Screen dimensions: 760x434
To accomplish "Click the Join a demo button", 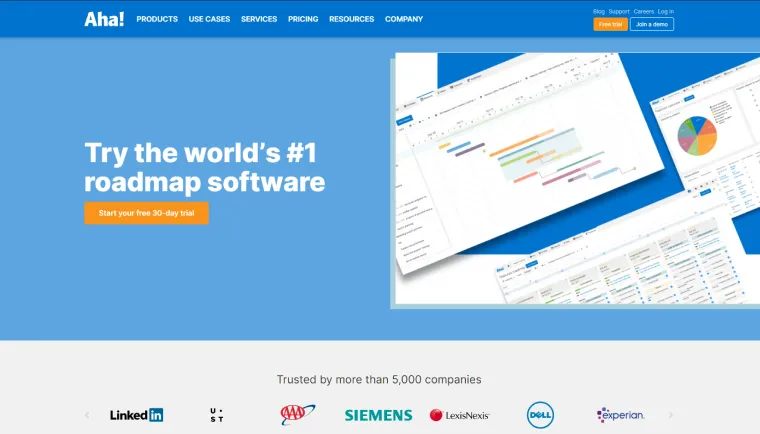I will [x=651, y=24].
